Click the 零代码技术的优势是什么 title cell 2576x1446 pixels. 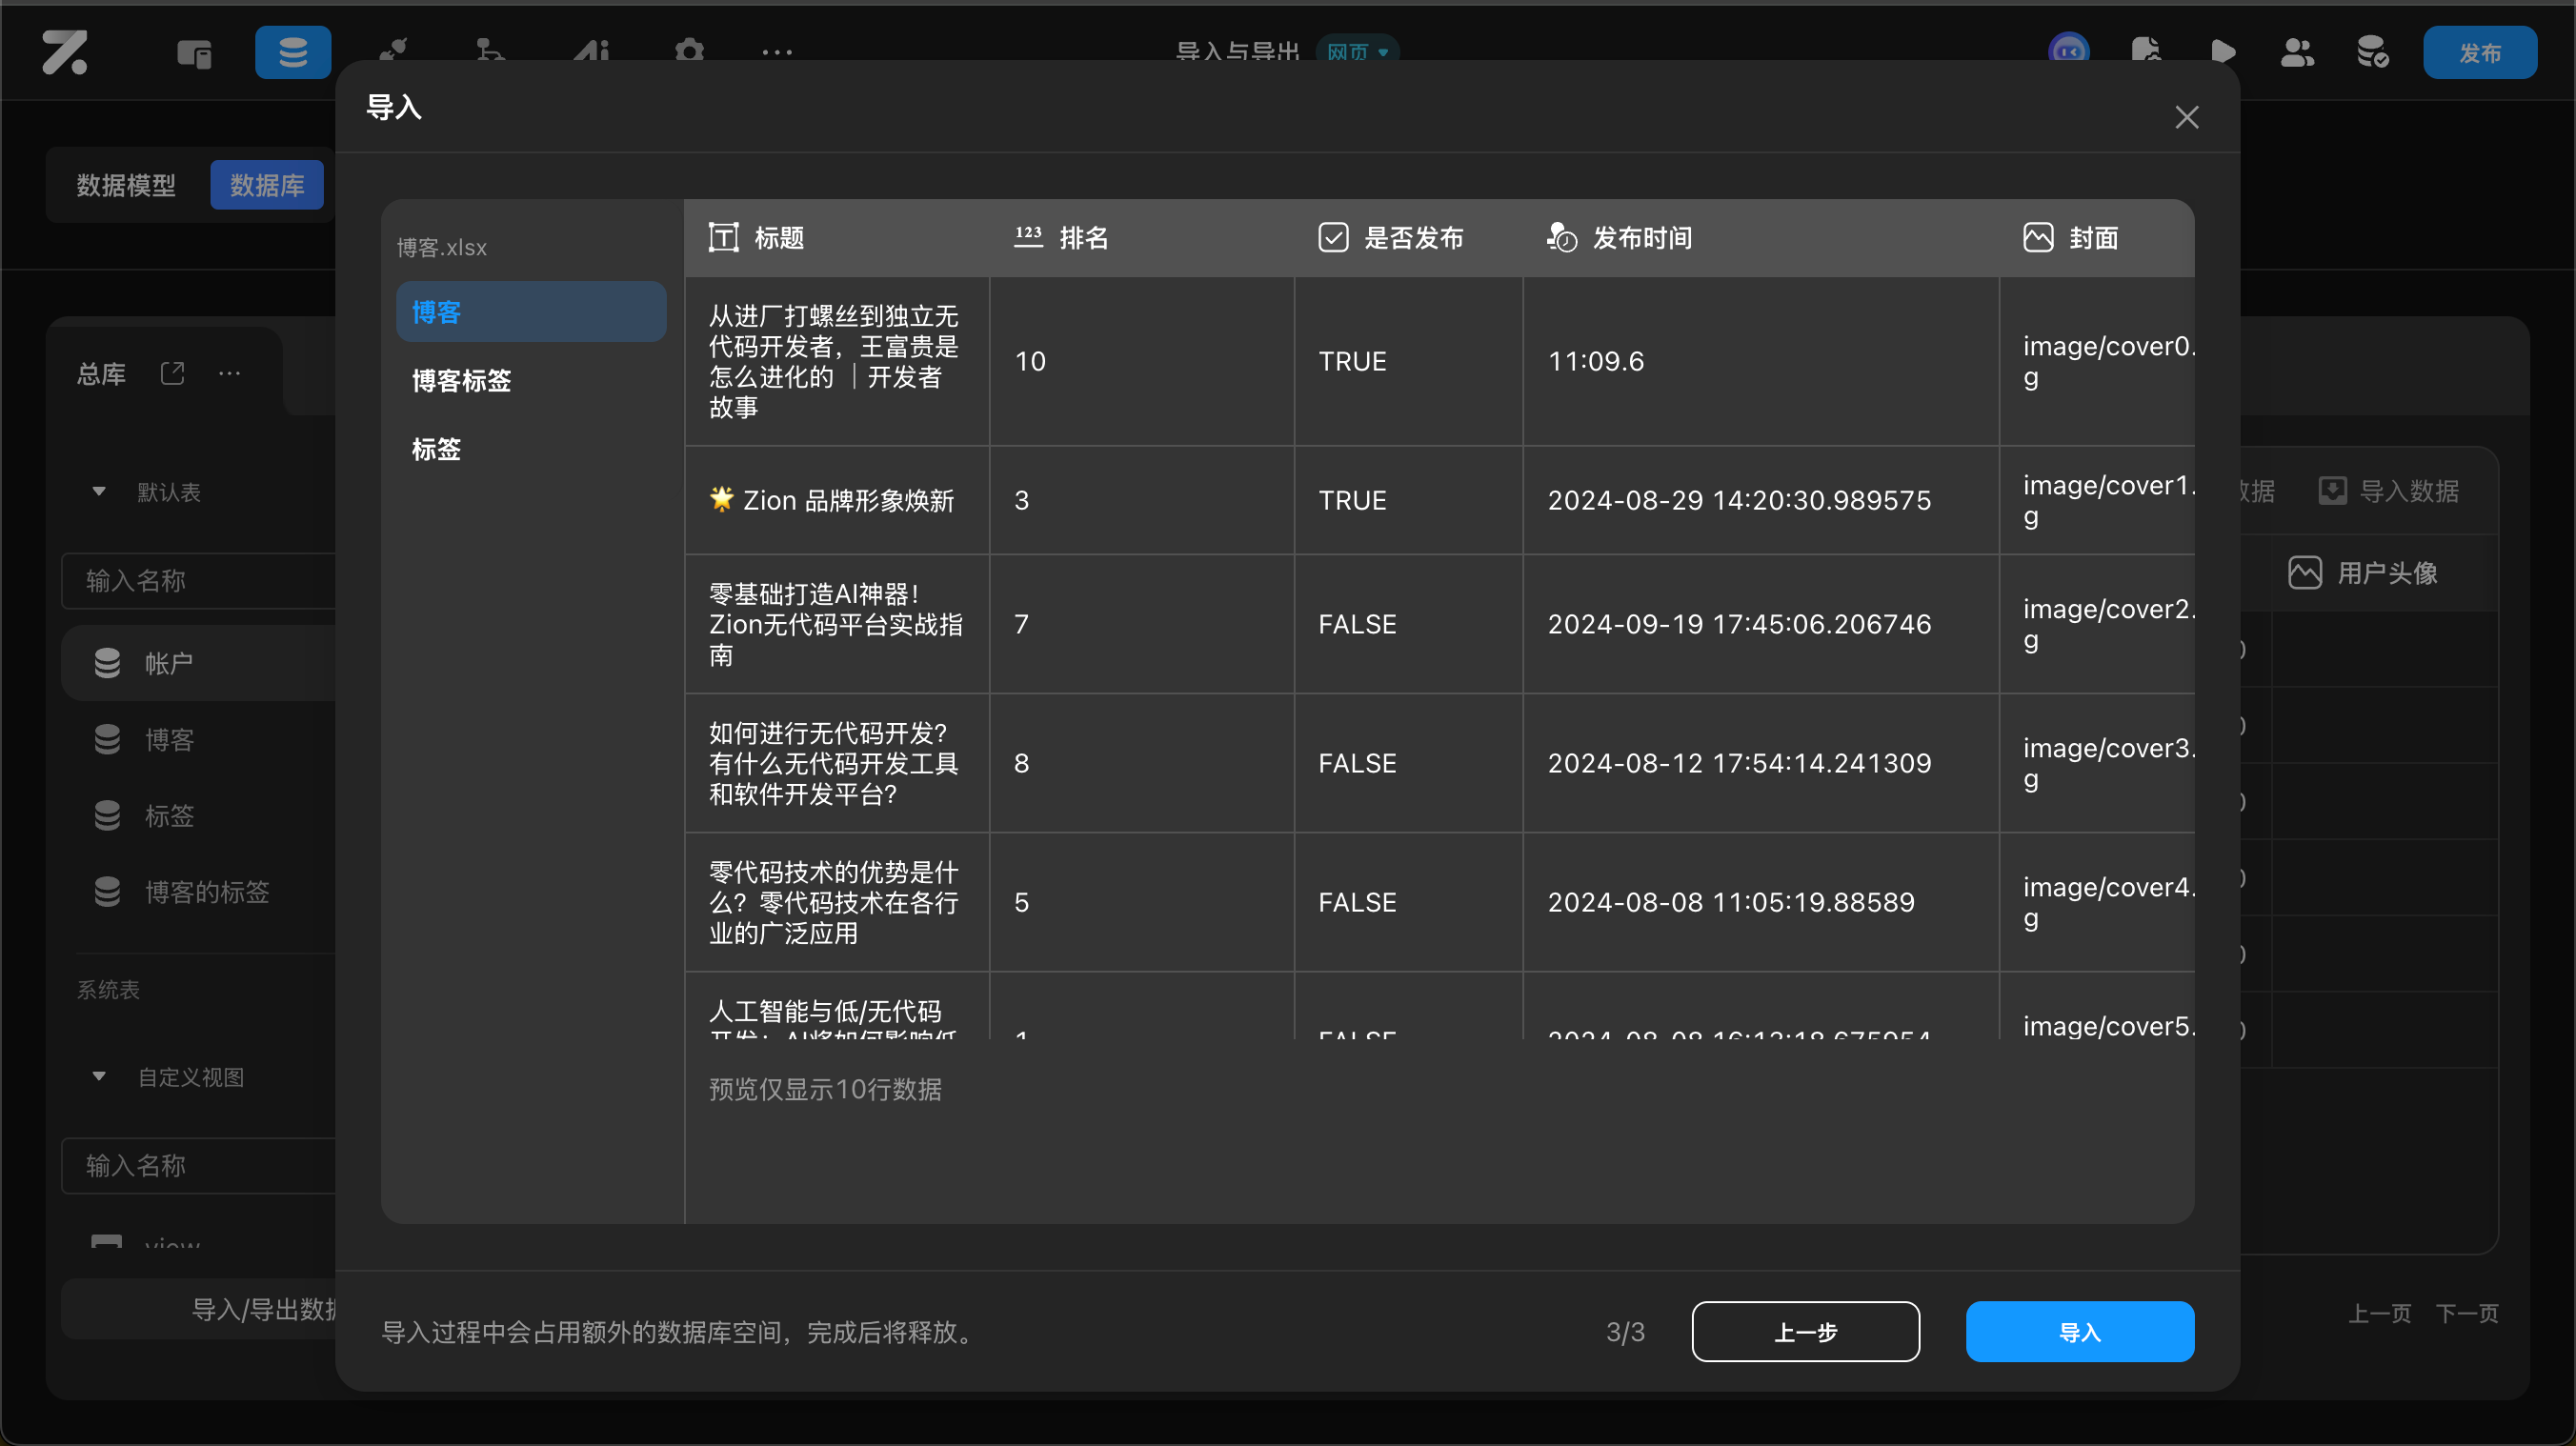(837, 902)
